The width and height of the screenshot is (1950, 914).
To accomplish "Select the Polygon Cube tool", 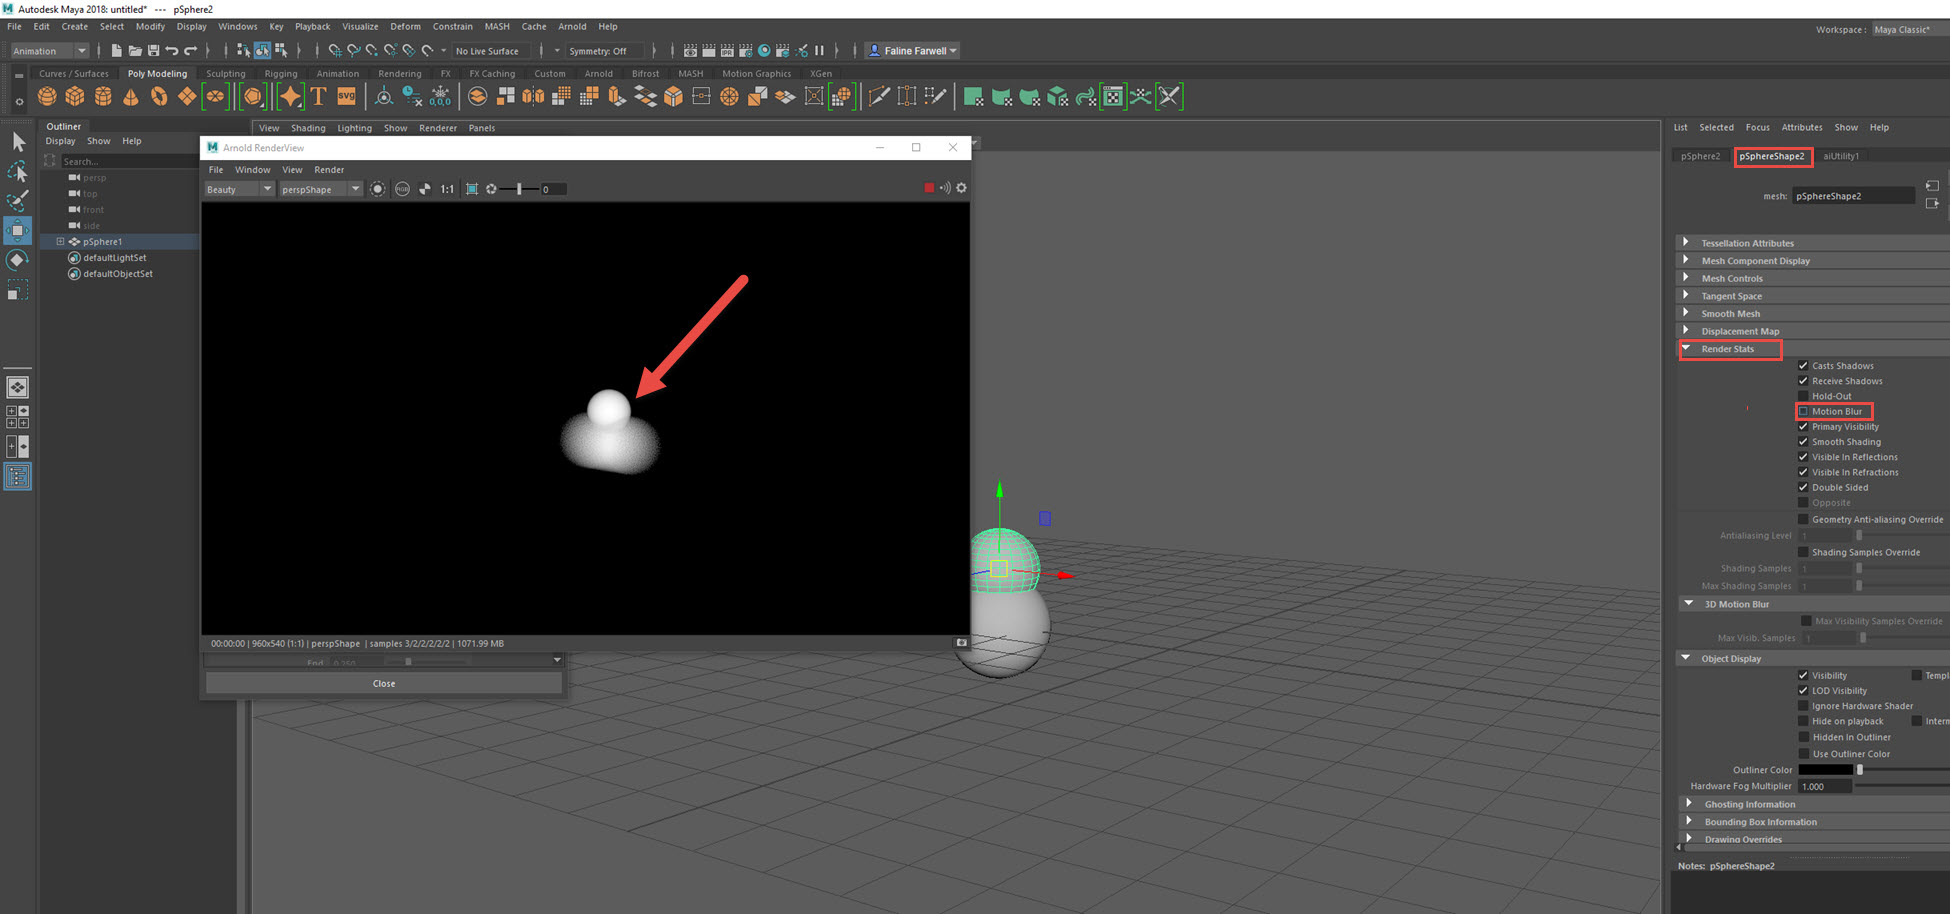I will [x=75, y=96].
